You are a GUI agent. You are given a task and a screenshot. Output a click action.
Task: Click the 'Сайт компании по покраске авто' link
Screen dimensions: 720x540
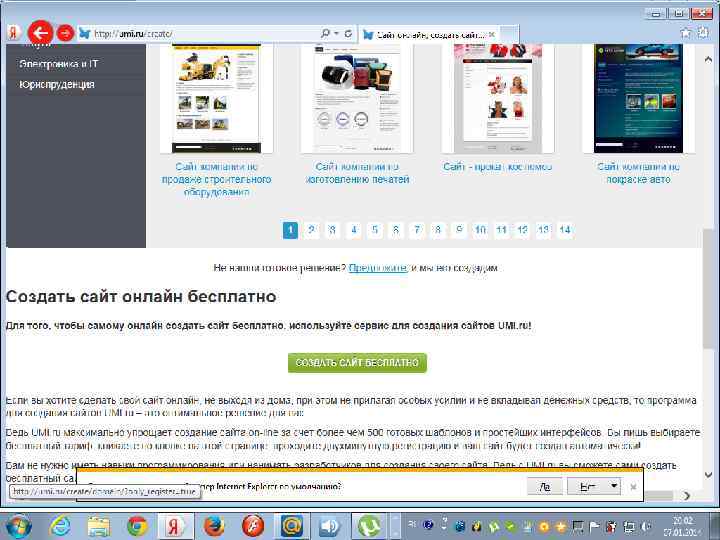[x=638, y=173]
